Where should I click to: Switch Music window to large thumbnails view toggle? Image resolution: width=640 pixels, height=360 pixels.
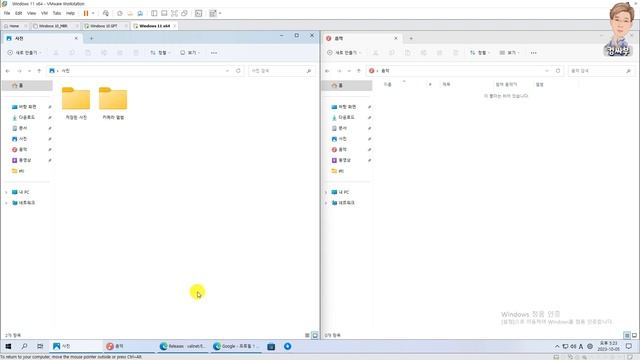pyautogui.click(x=634, y=335)
